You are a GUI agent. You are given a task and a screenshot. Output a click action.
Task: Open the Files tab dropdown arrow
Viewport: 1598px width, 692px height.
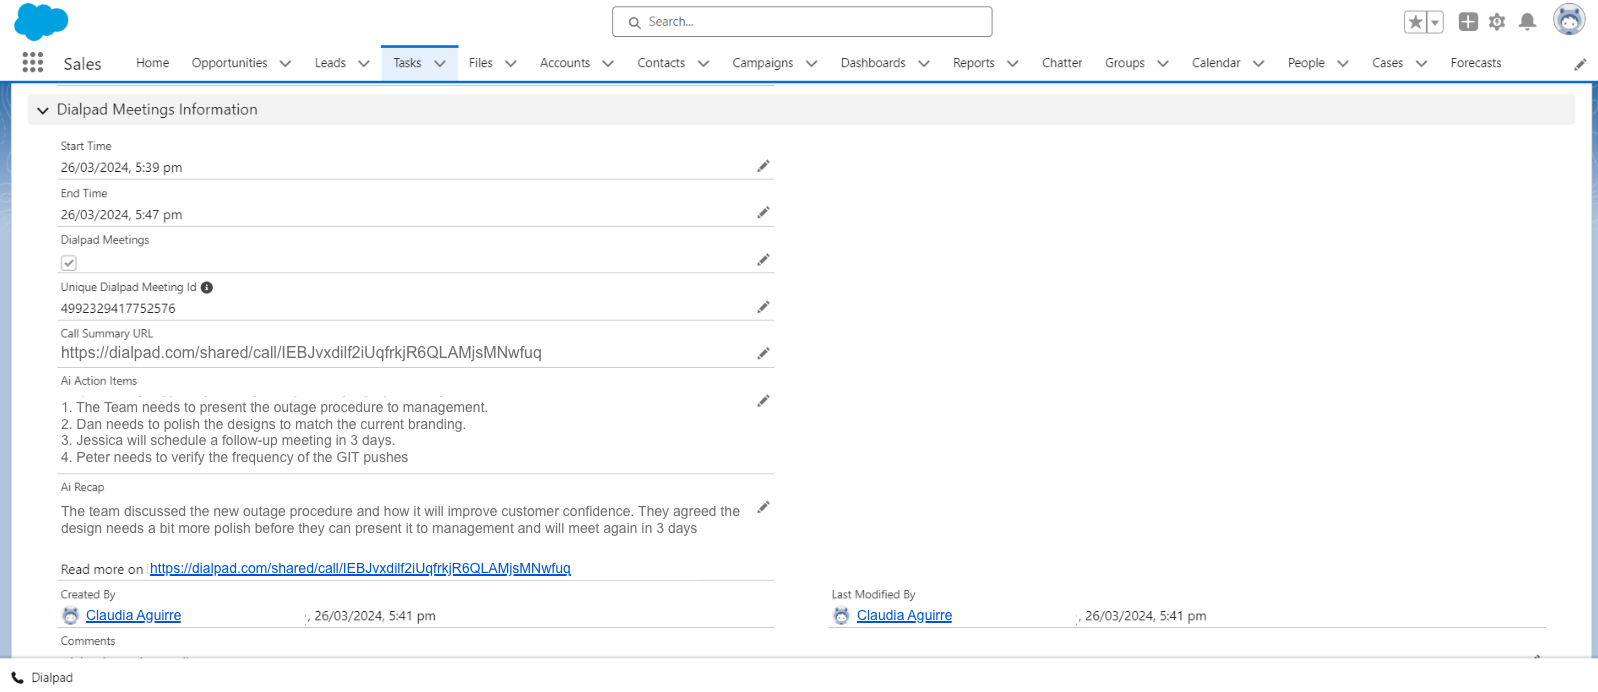[x=511, y=63]
